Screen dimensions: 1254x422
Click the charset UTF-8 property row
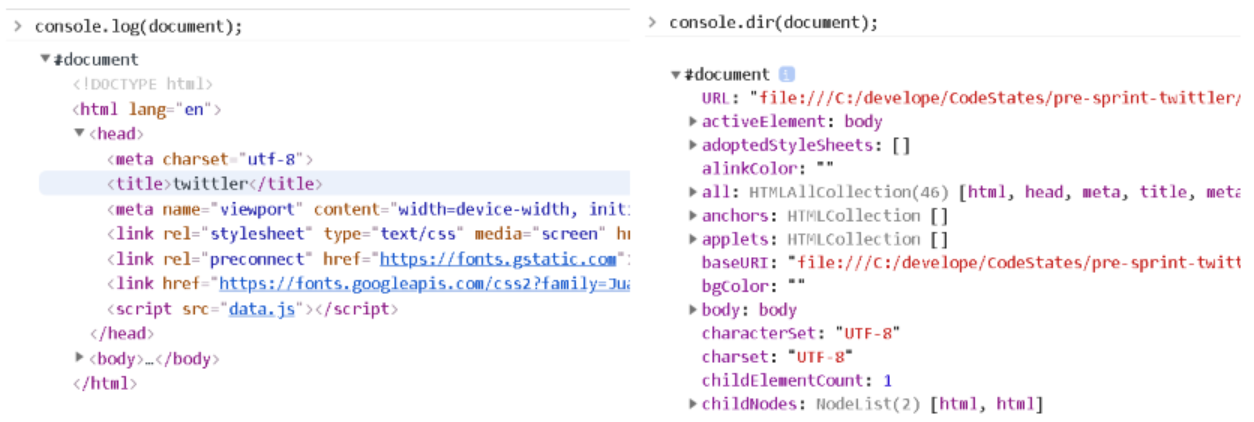tap(777, 357)
